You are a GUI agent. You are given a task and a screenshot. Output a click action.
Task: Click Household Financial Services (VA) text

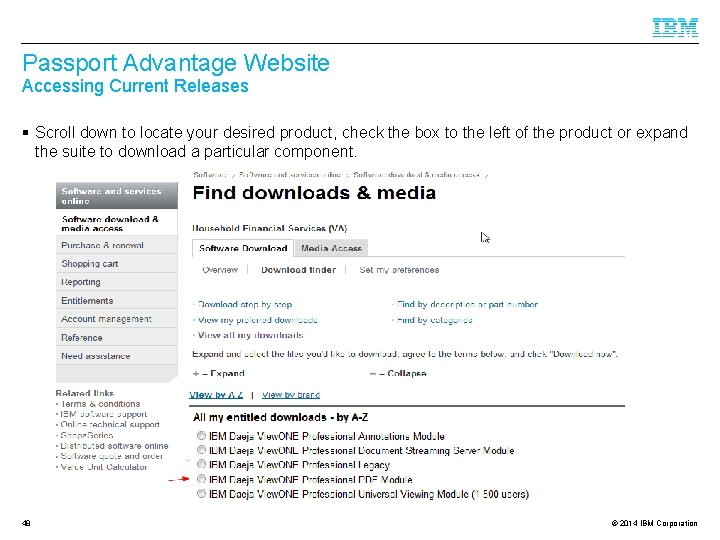point(270,228)
